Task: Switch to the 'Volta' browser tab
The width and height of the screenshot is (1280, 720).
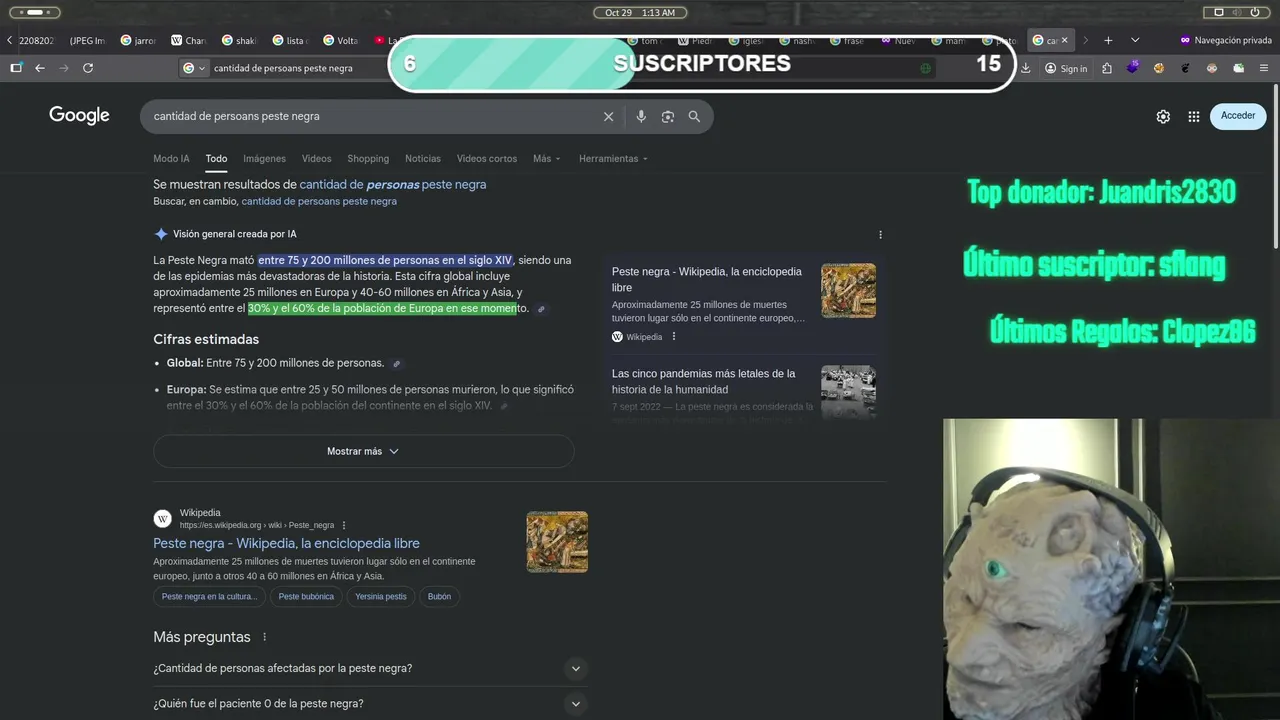Action: pyautogui.click(x=340, y=40)
